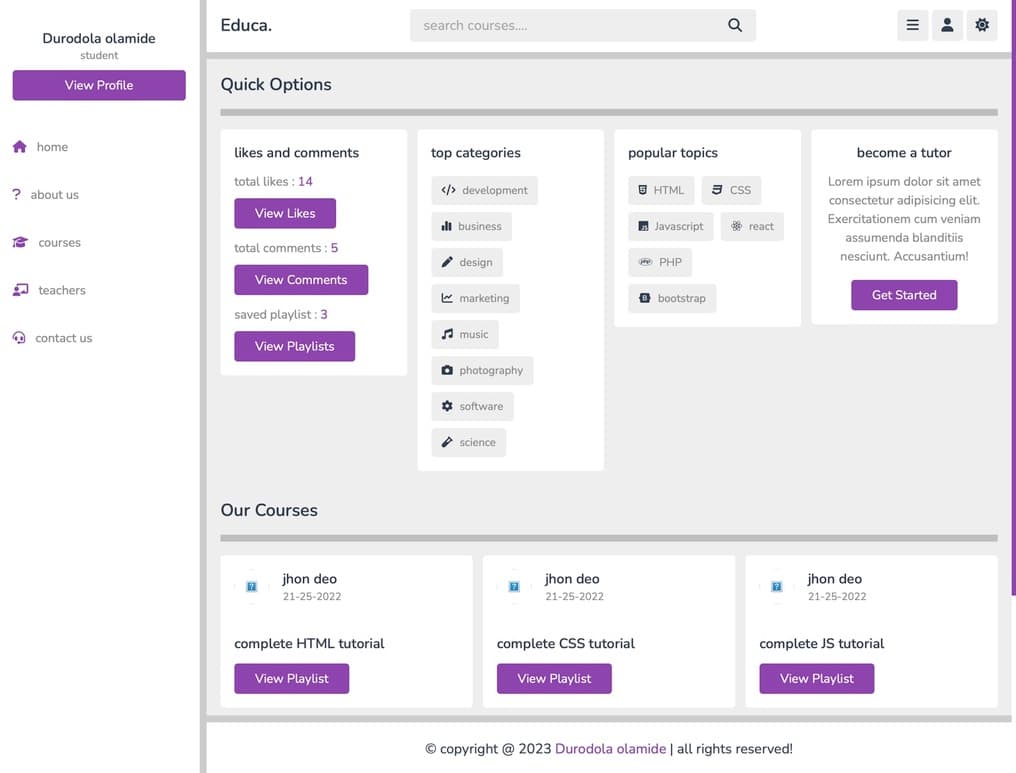
Task: Focus the search courses input field
Action: [x=565, y=26]
